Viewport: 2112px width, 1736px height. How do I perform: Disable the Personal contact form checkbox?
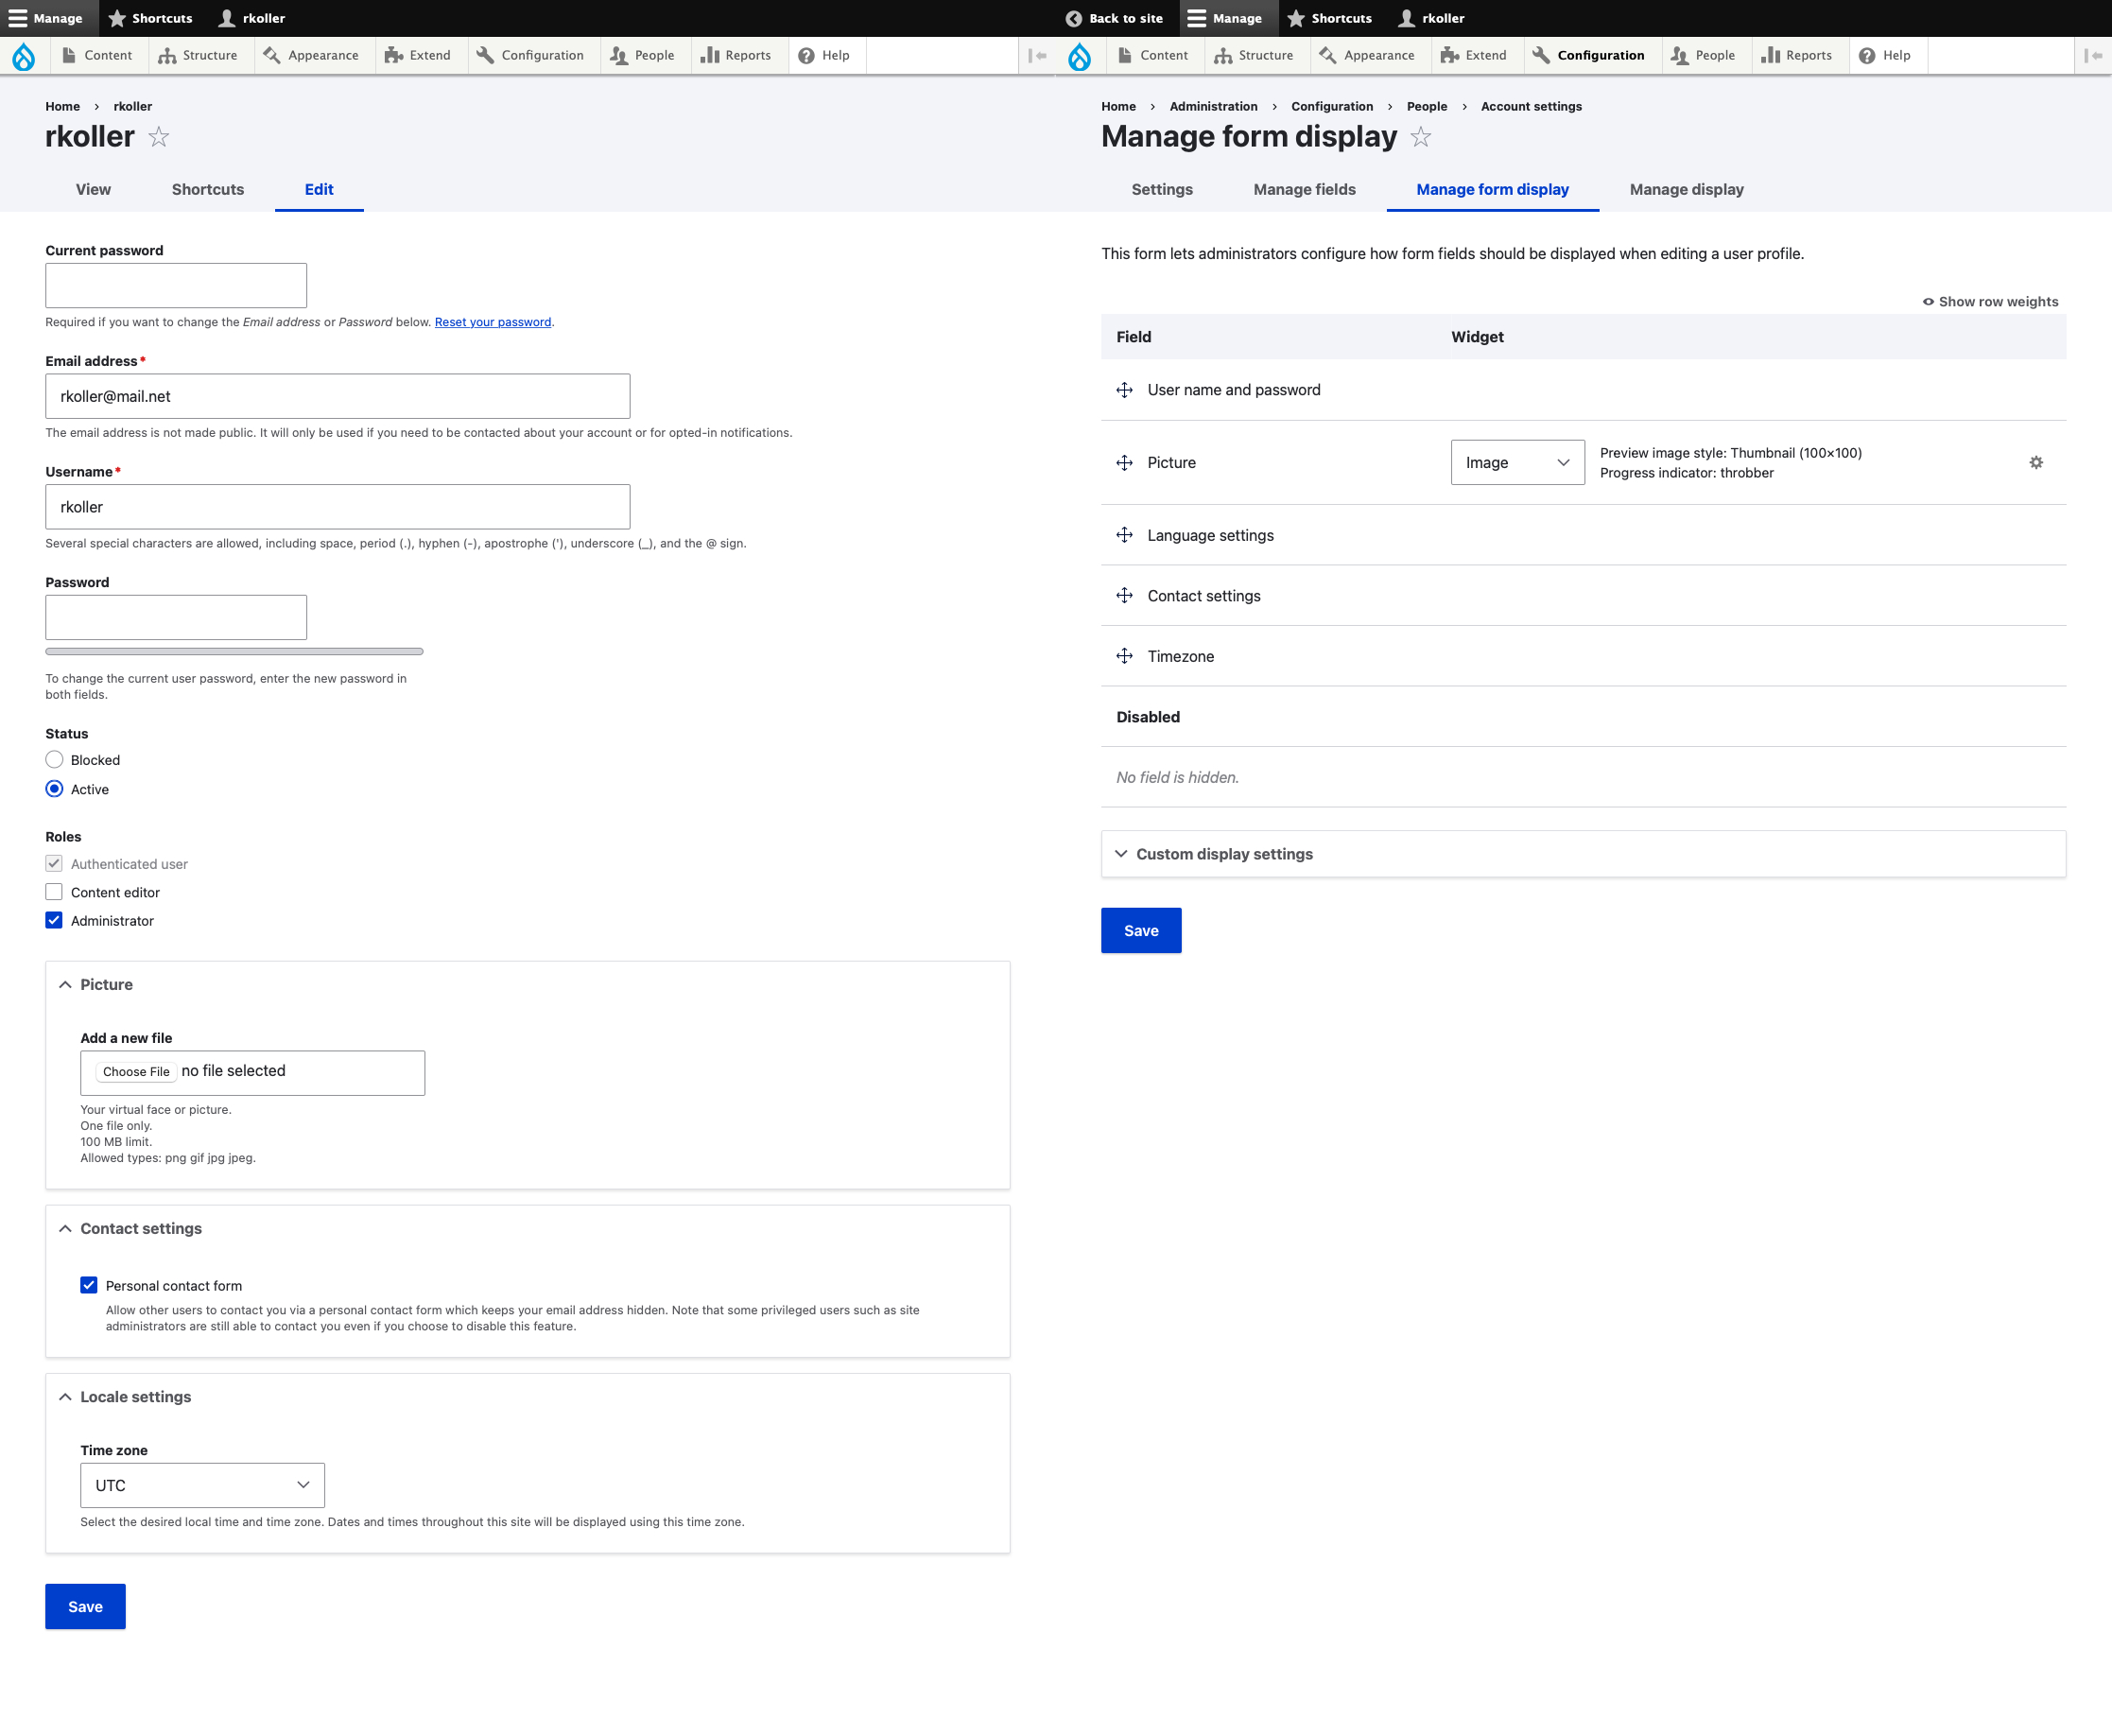click(x=89, y=1286)
